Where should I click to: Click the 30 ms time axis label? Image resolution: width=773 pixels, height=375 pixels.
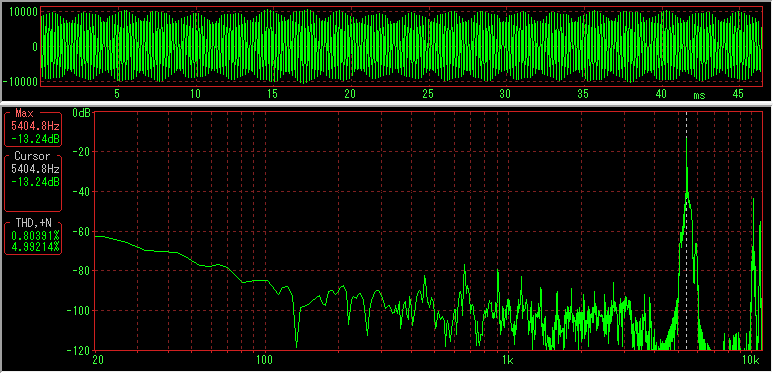point(505,94)
